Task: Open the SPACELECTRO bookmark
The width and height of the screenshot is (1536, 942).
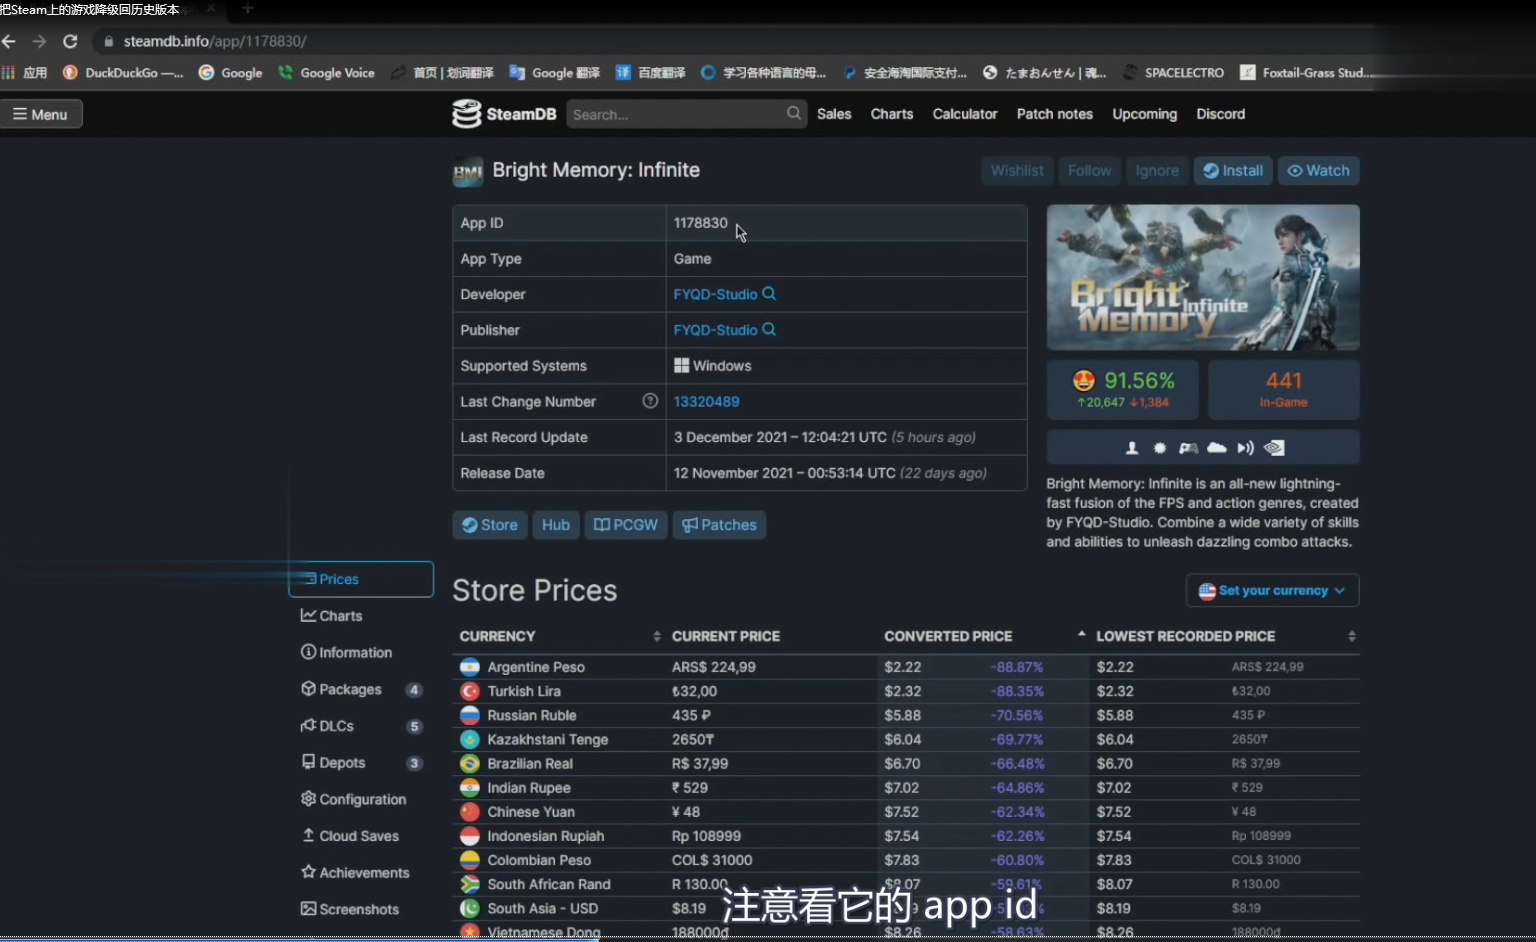Action: point(1173,72)
